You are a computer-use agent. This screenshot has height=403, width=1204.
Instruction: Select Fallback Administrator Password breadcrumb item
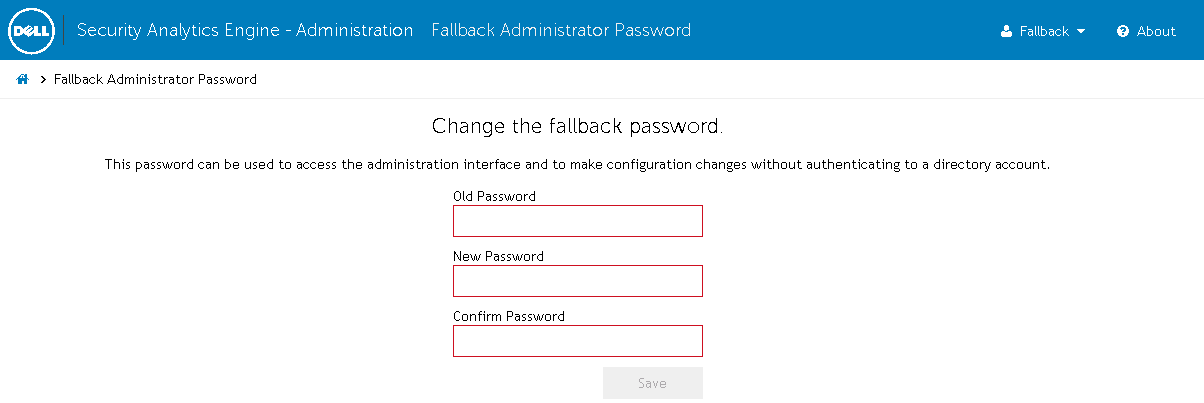(x=155, y=79)
